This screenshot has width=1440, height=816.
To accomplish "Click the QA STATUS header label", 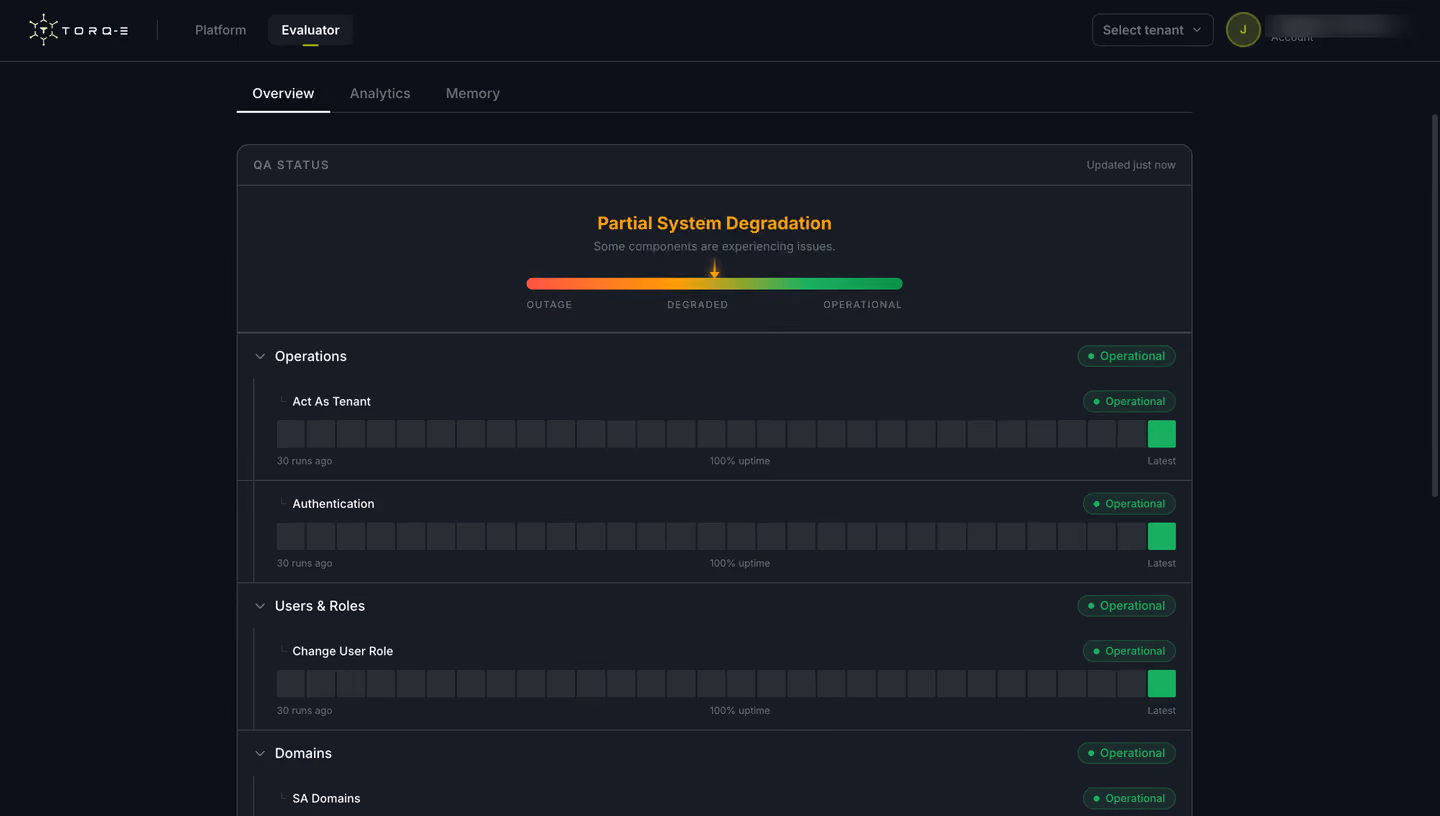I will click(291, 165).
